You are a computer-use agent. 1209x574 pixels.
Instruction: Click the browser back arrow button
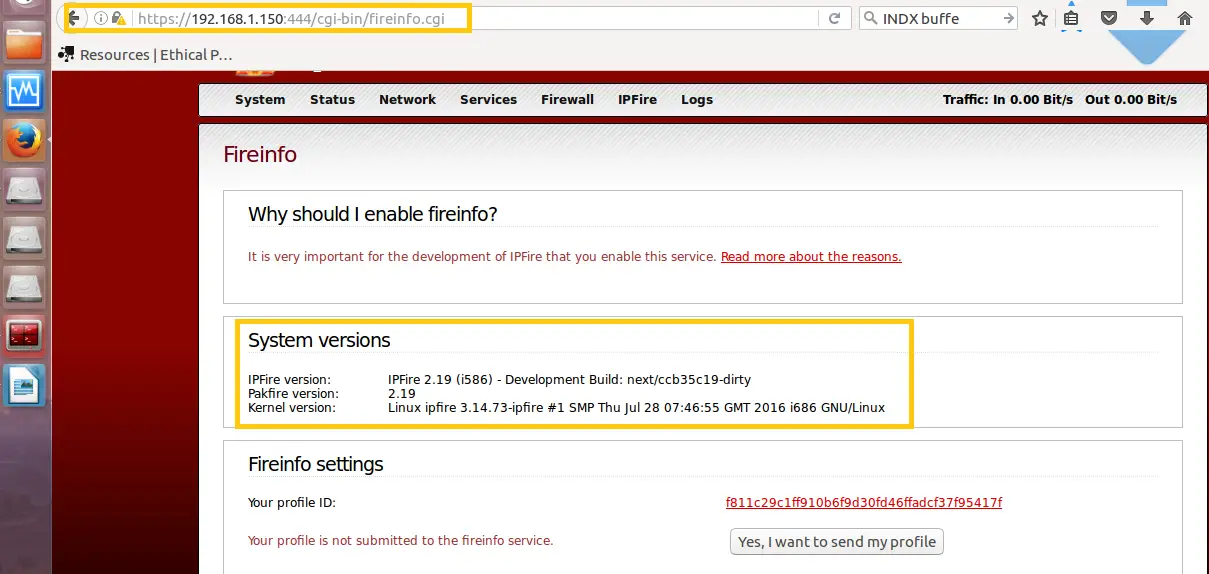(x=74, y=18)
